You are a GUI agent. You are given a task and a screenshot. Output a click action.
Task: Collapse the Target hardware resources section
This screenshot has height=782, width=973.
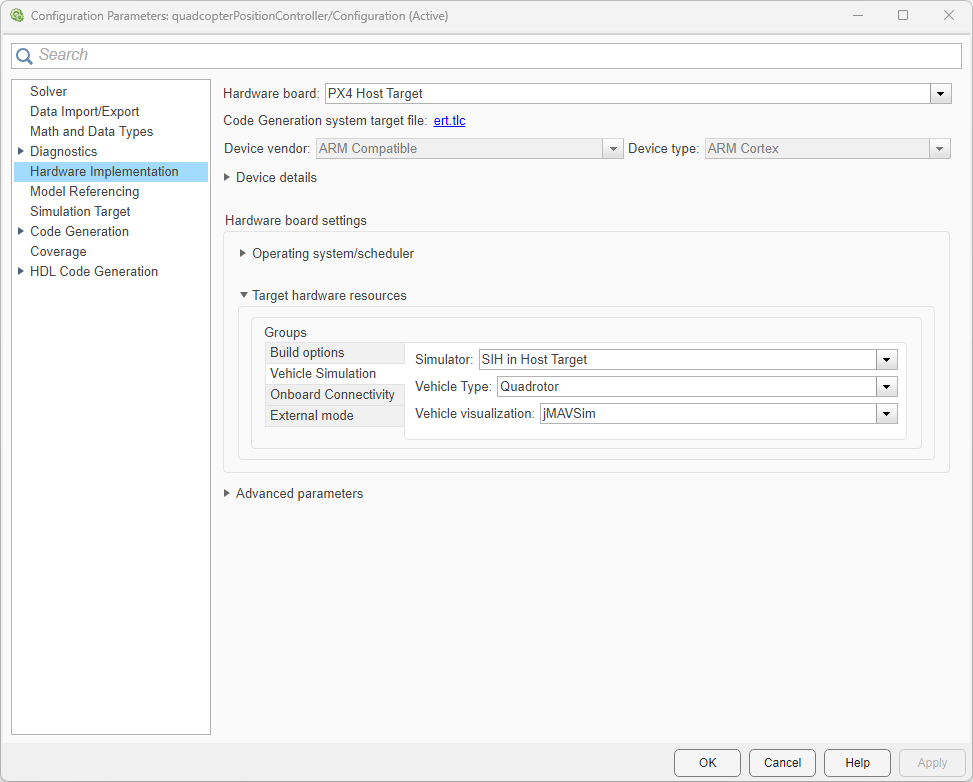click(244, 295)
